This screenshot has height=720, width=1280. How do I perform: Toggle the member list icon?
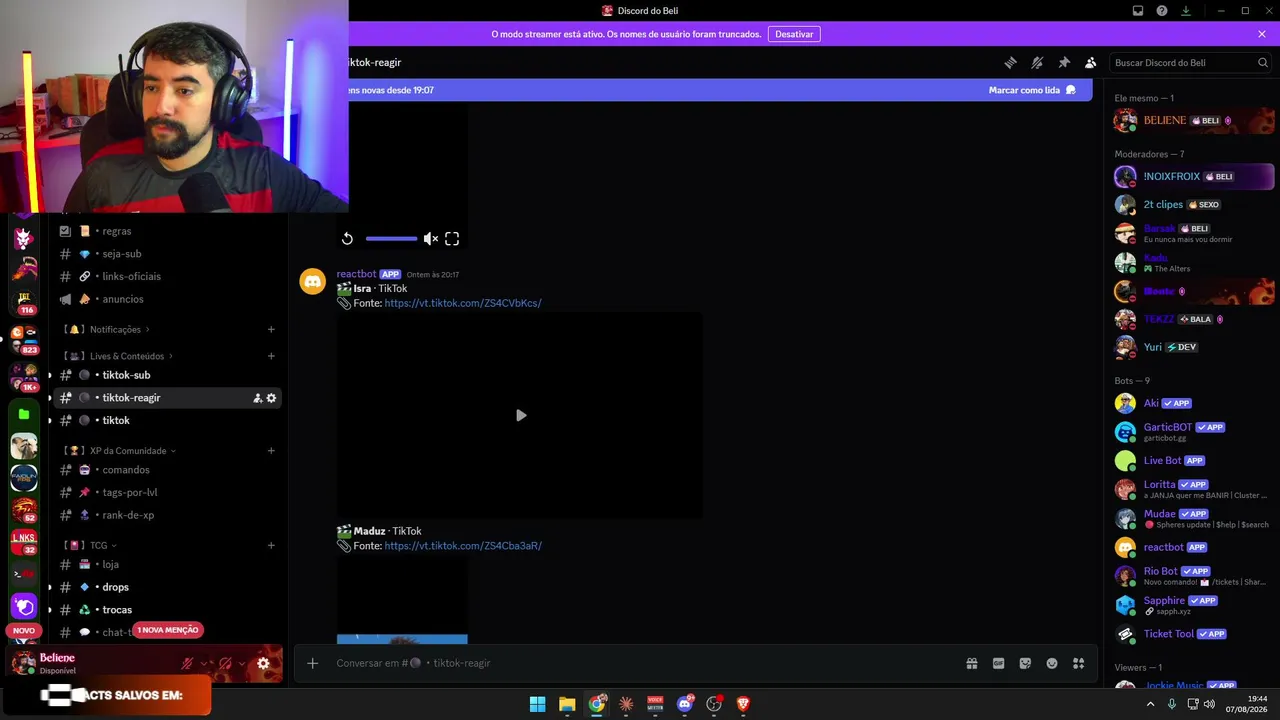tap(1091, 62)
